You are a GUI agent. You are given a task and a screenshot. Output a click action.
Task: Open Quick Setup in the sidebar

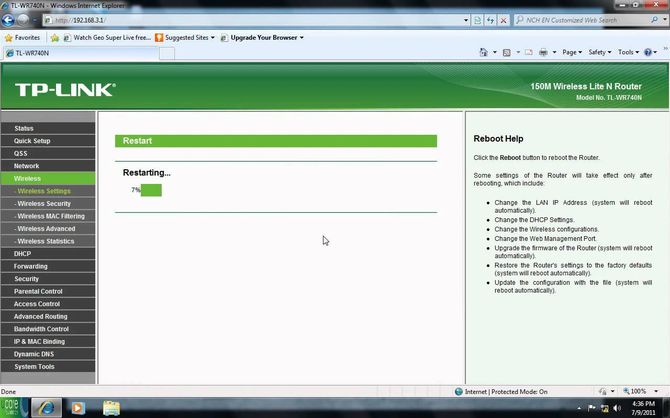coord(48,141)
